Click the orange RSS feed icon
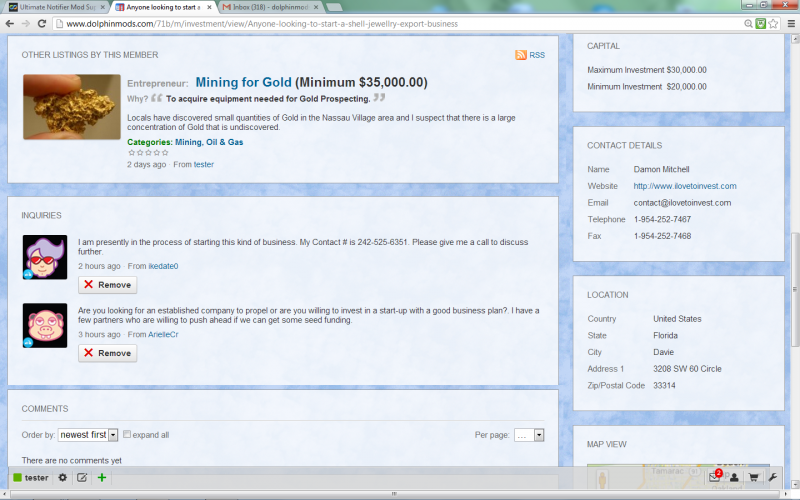This screenshot has width=800, height=500. tap(520, 55)
